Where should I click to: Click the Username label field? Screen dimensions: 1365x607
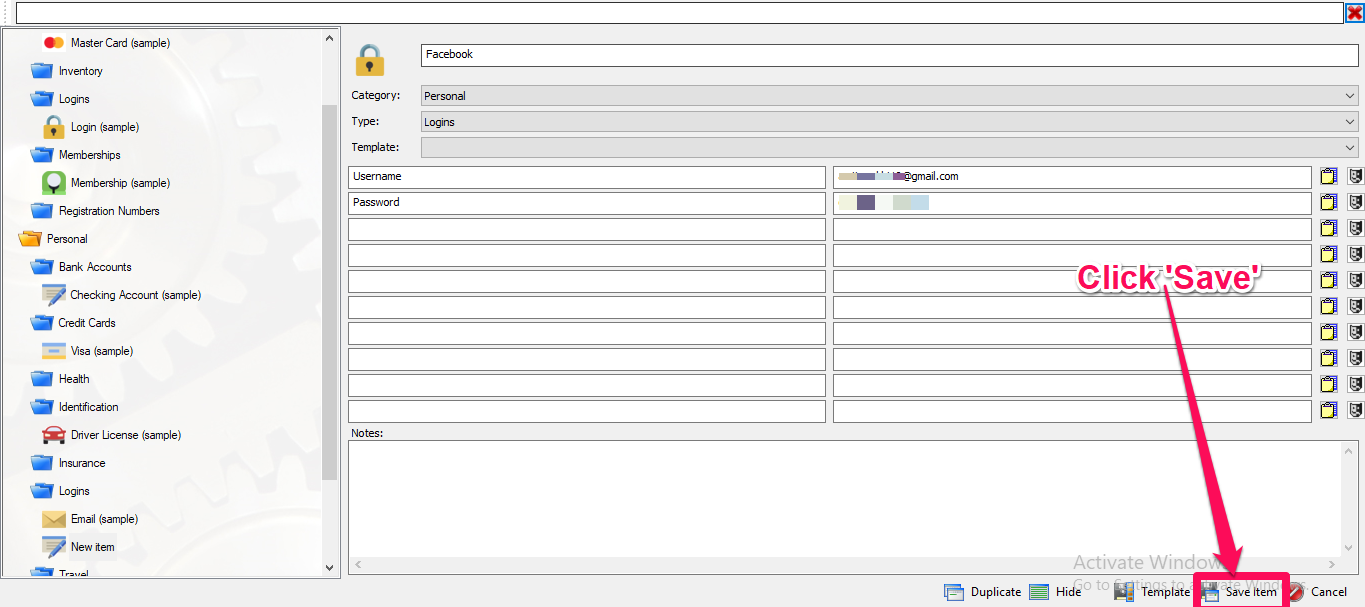tap(587, 177)
